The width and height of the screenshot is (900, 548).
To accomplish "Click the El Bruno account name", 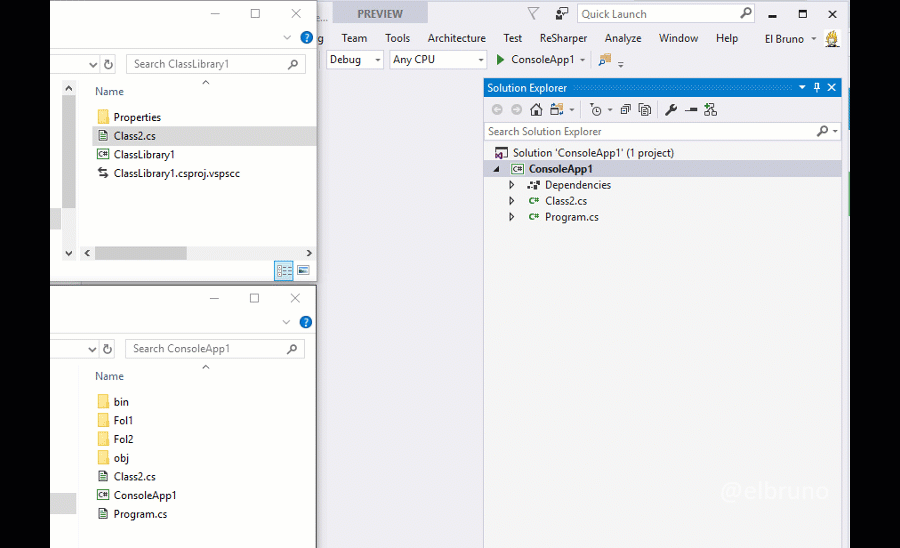I will 784,39.
